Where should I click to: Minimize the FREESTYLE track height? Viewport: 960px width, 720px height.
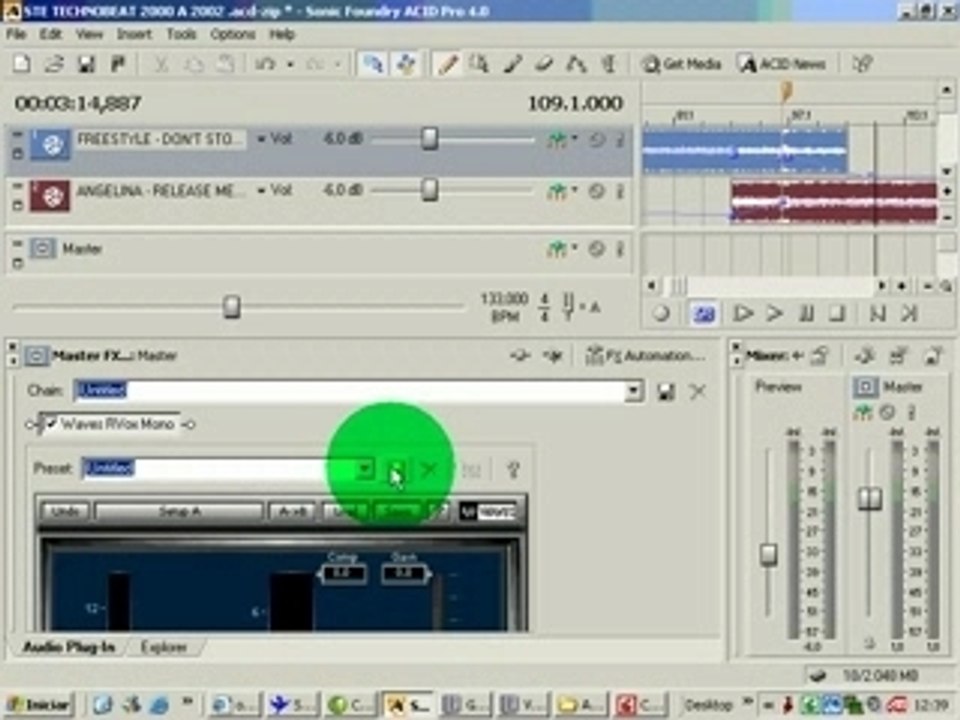(x=17, y=134)
